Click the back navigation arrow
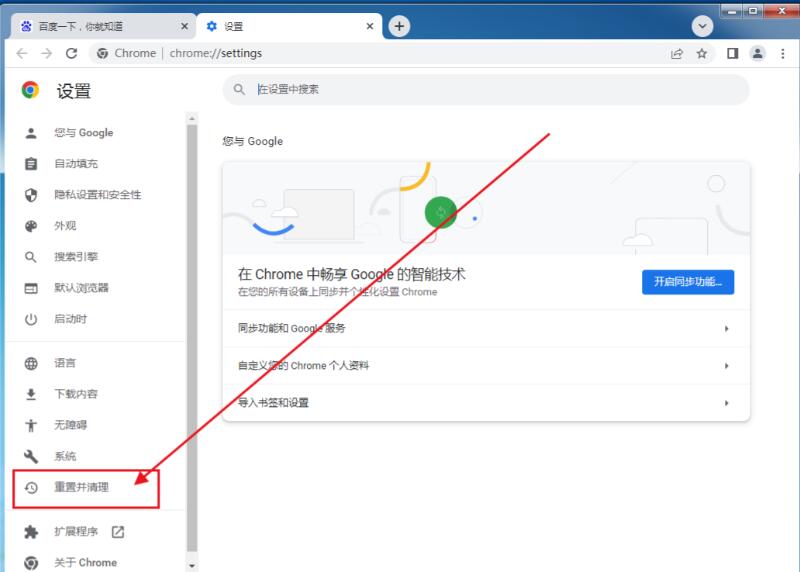The height and width of the screenshot is (572, 800). (x=22, y=53)
